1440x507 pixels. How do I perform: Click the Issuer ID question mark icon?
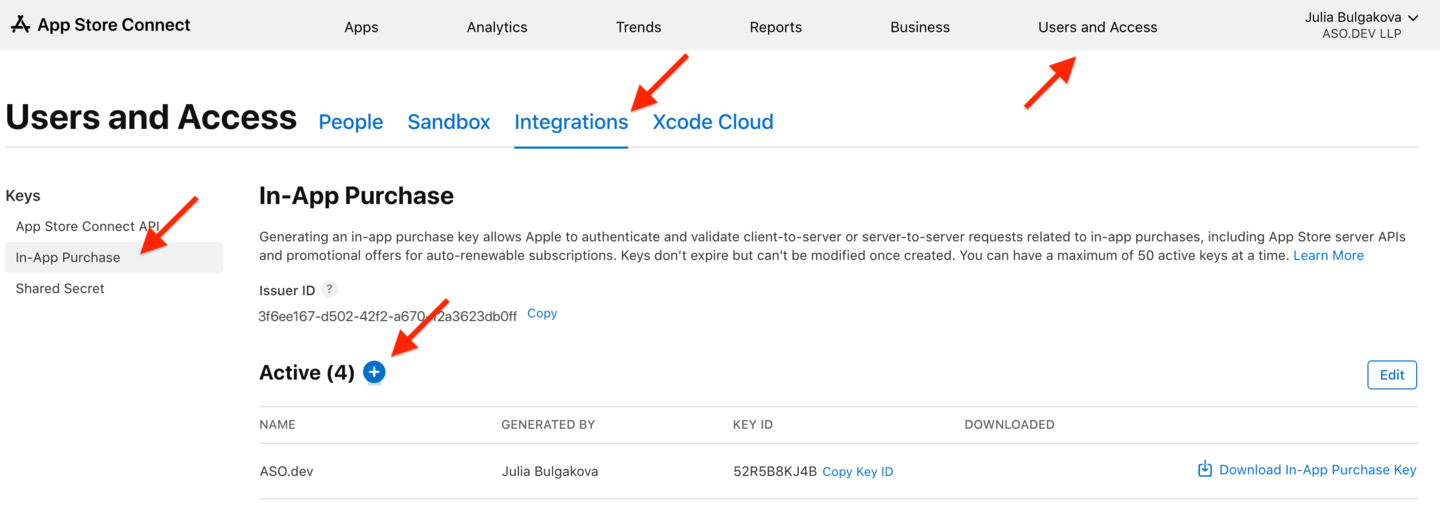click(329, 290)
